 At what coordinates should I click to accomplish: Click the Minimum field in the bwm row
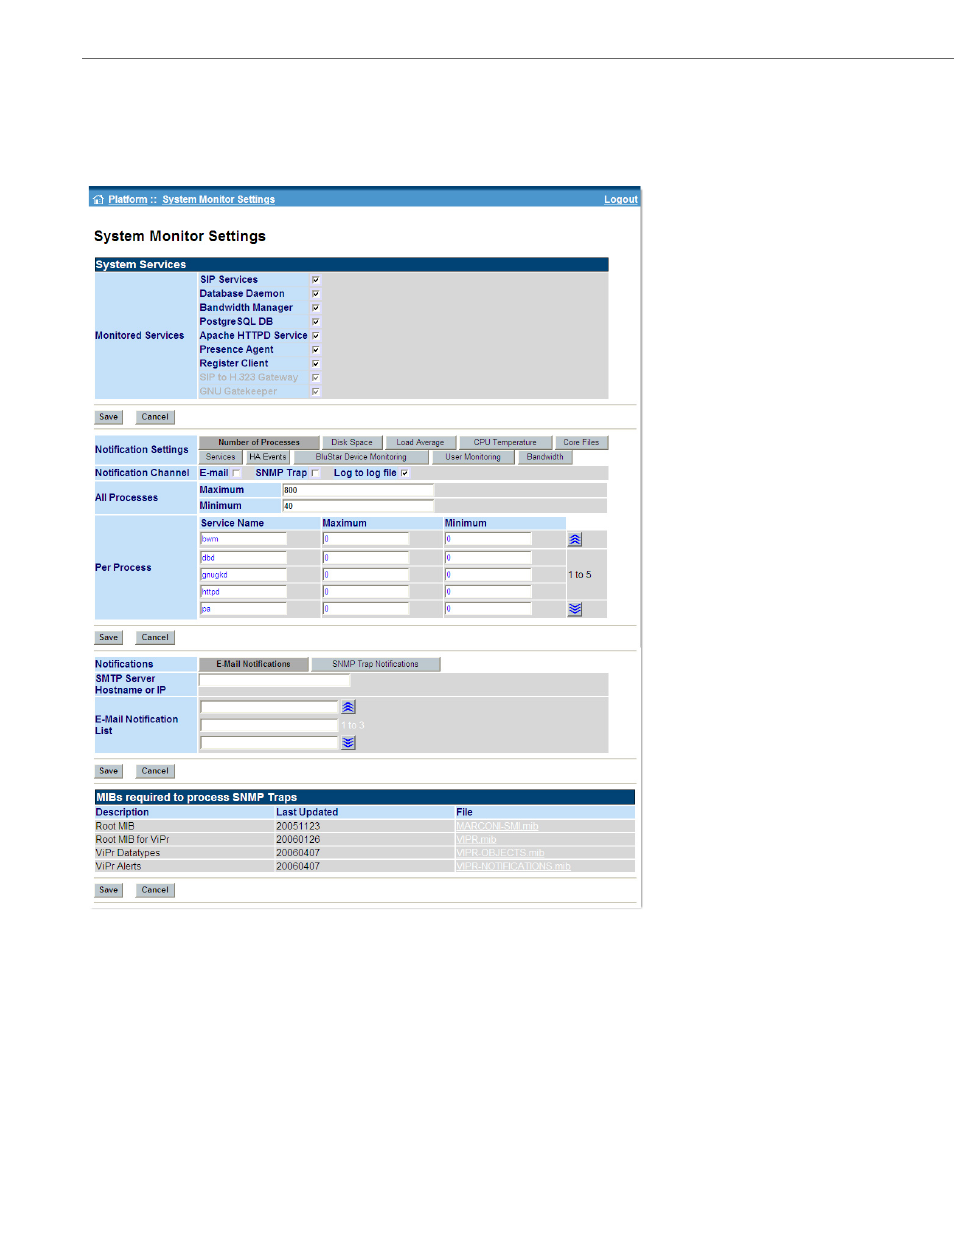489,539
